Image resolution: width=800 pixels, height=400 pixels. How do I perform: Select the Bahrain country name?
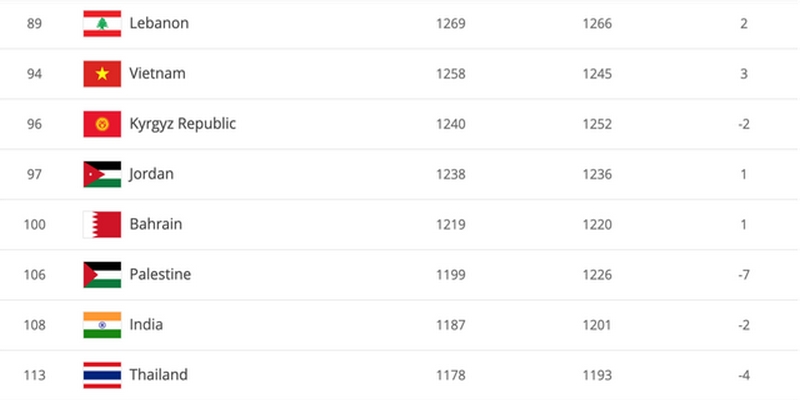coord(156,224)
